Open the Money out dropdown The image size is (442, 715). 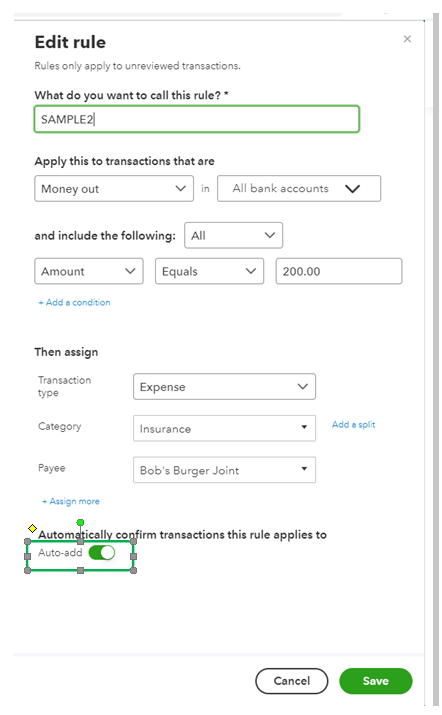pos(114,189)
